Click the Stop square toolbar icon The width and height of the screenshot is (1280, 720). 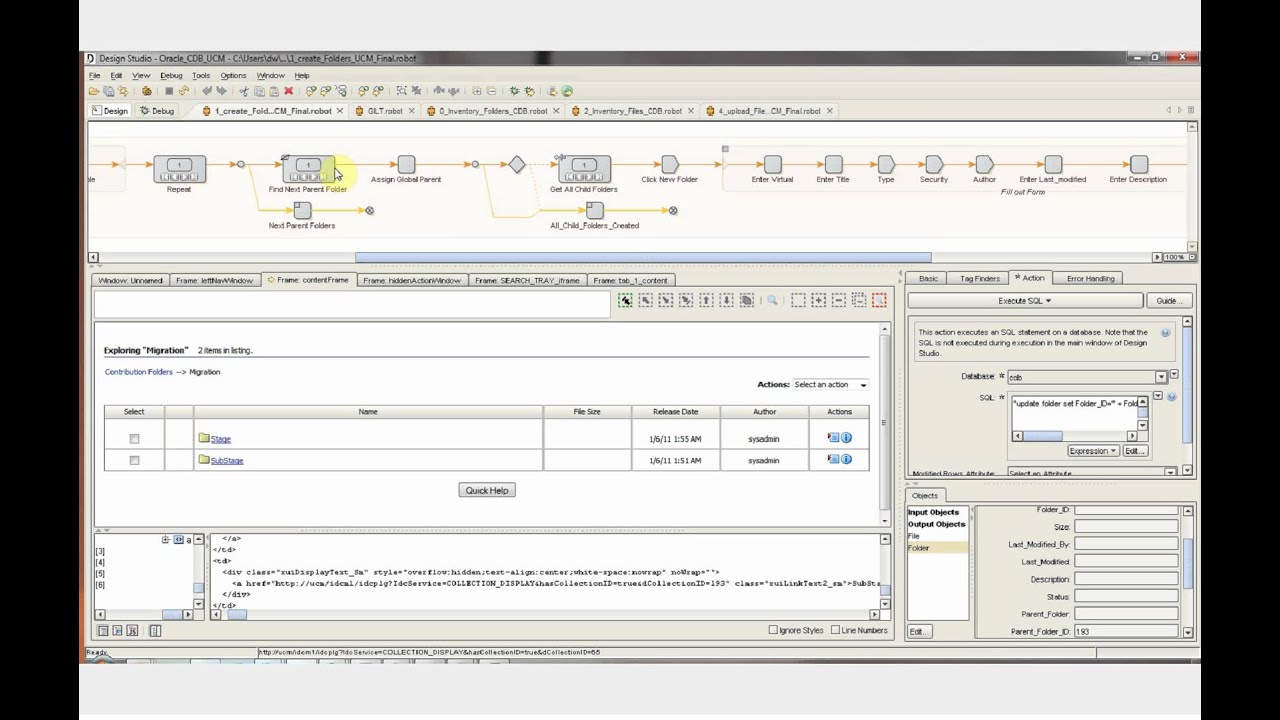point(169,91)
